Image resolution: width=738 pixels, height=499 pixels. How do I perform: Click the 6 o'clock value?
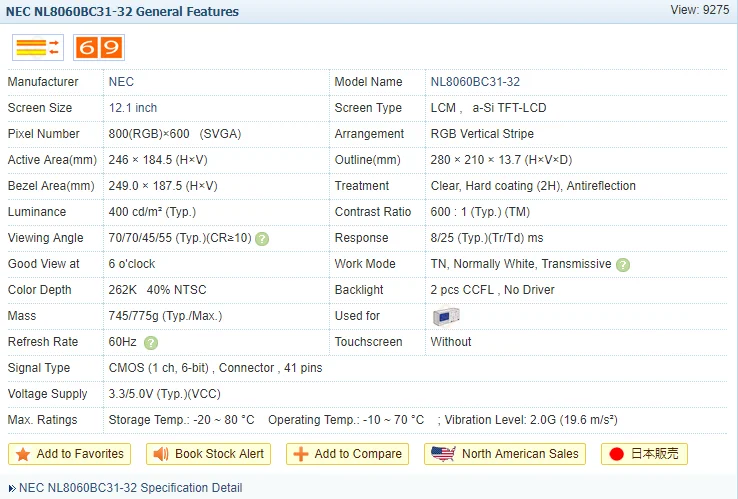(x=132, y=264)
